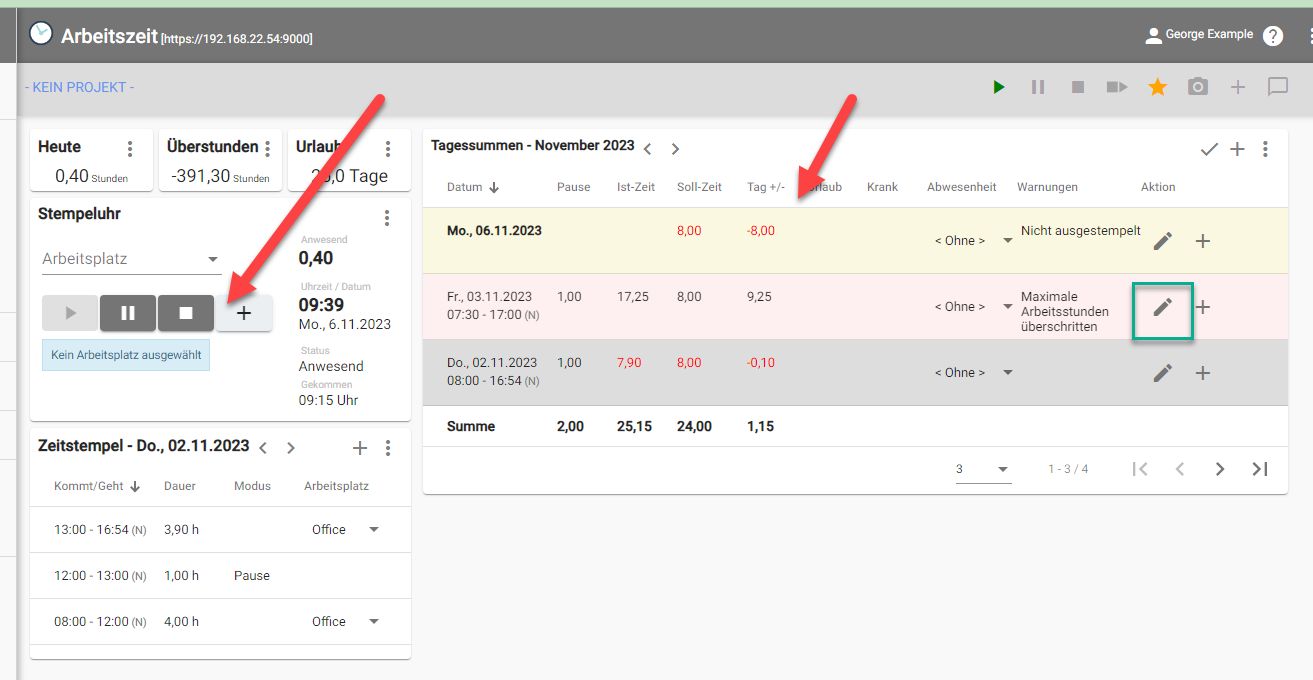Click the help question mark icon
Image resolution: width=1313 pixels, height=680 pixels.
tap(1272, 36)
